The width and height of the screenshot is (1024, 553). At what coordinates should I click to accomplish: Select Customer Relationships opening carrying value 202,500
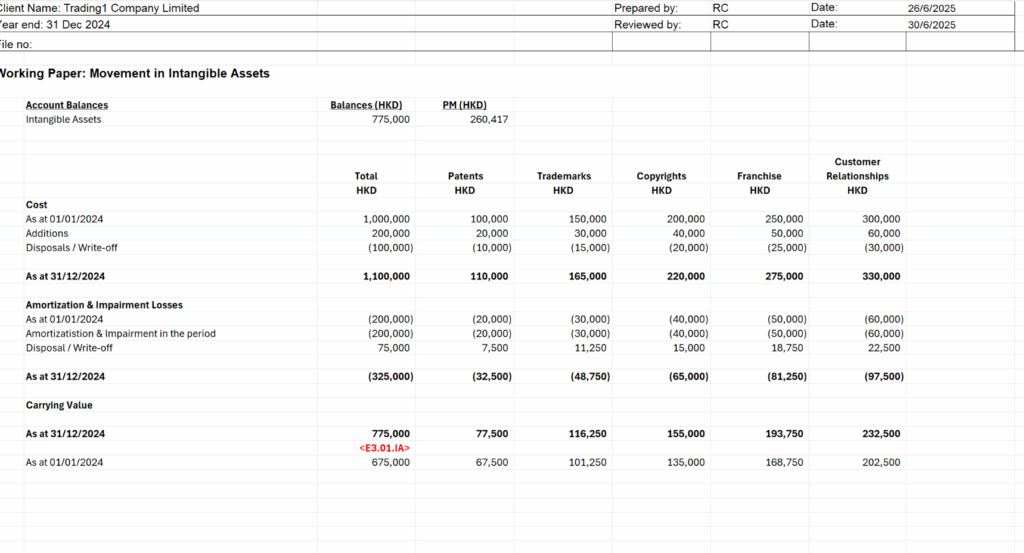[880, 463]
